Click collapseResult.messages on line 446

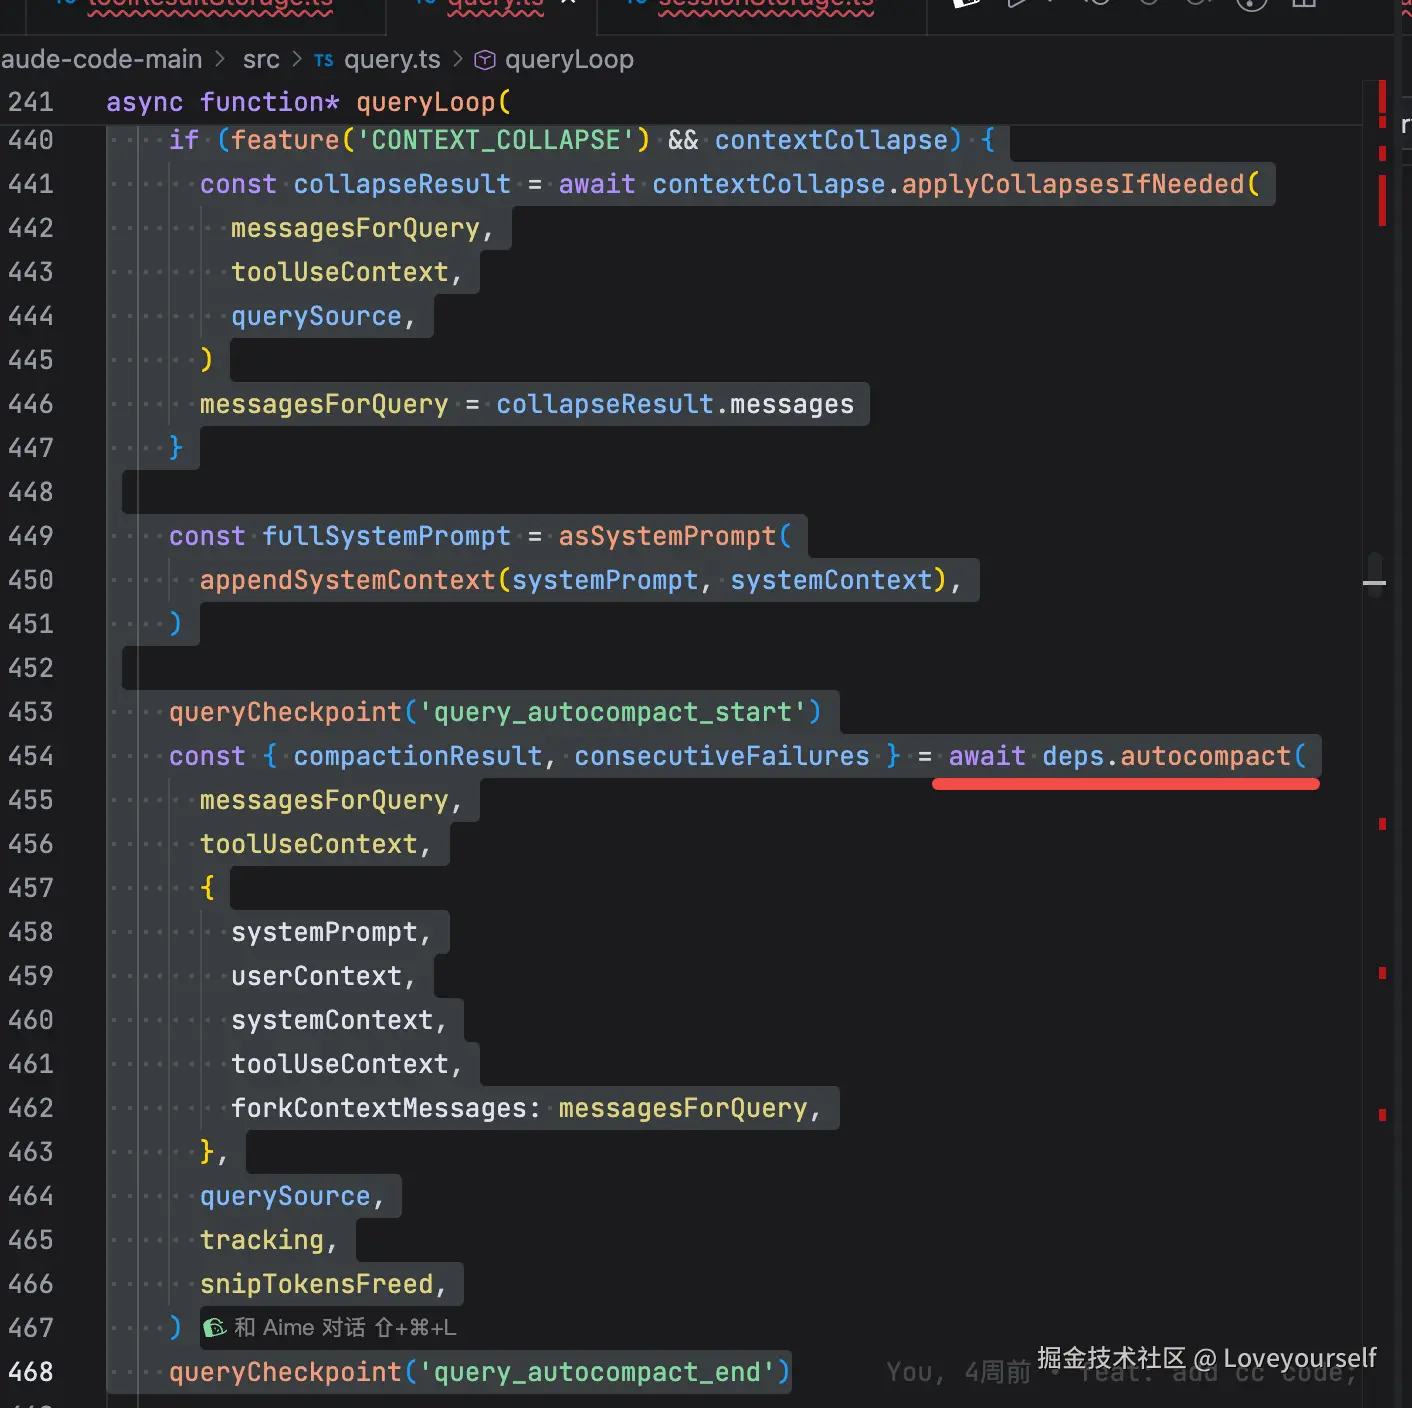pos(675,404)
